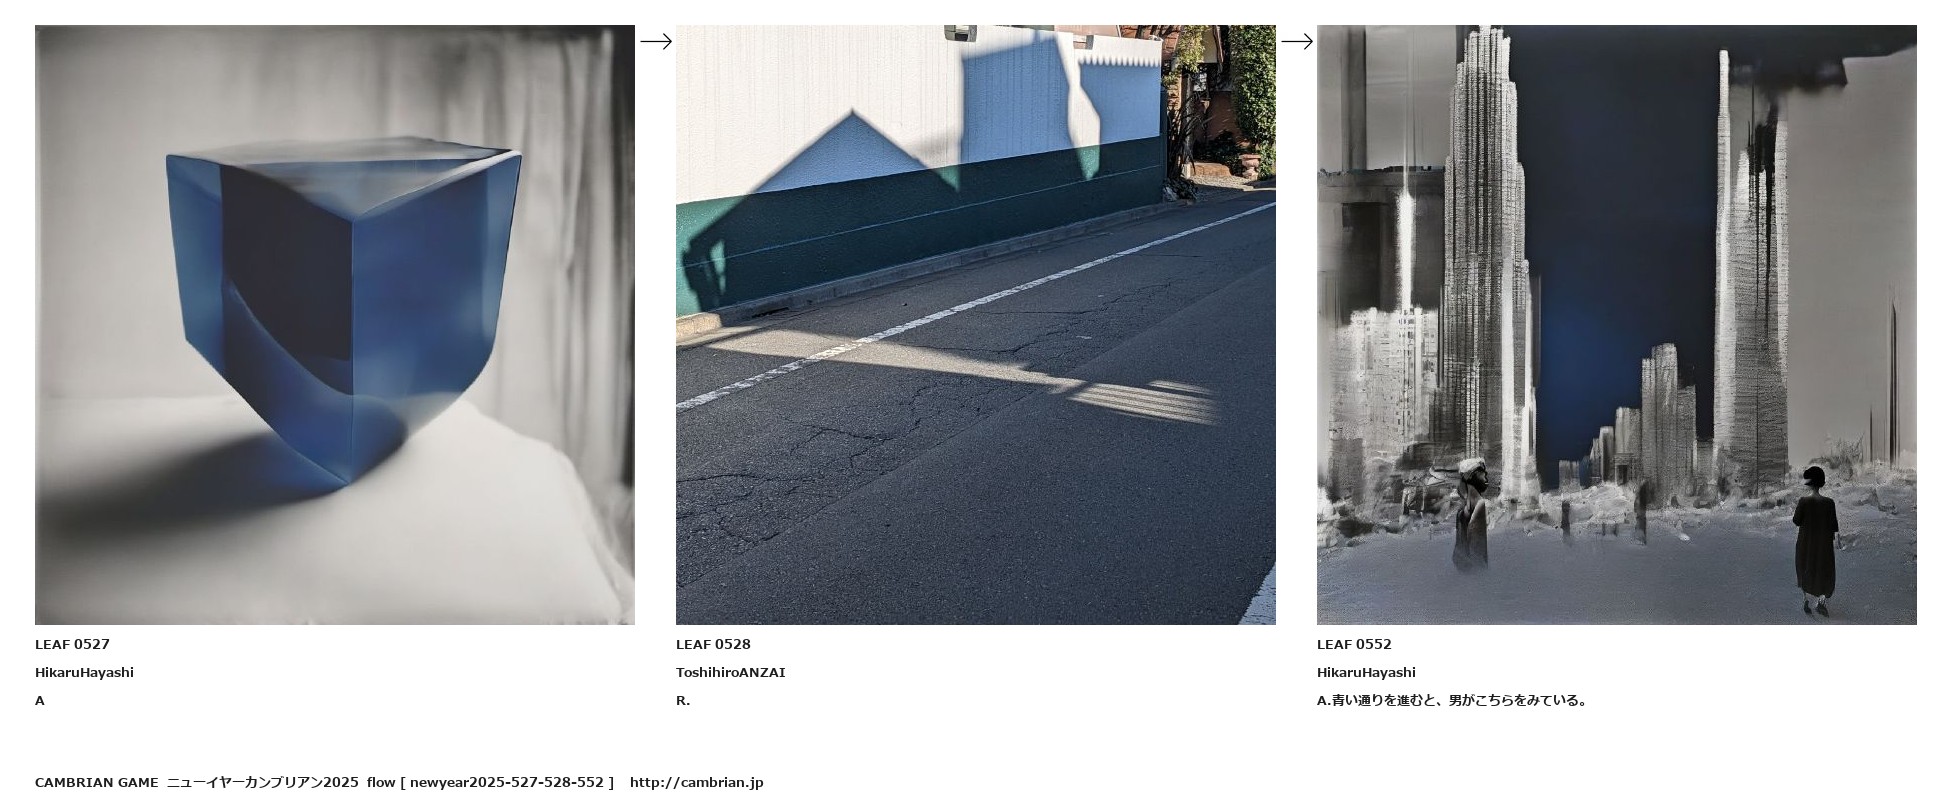Select the LEAF 0527 label
The height and width of the screenshot is (807, 1952).
tap(72, 644)
